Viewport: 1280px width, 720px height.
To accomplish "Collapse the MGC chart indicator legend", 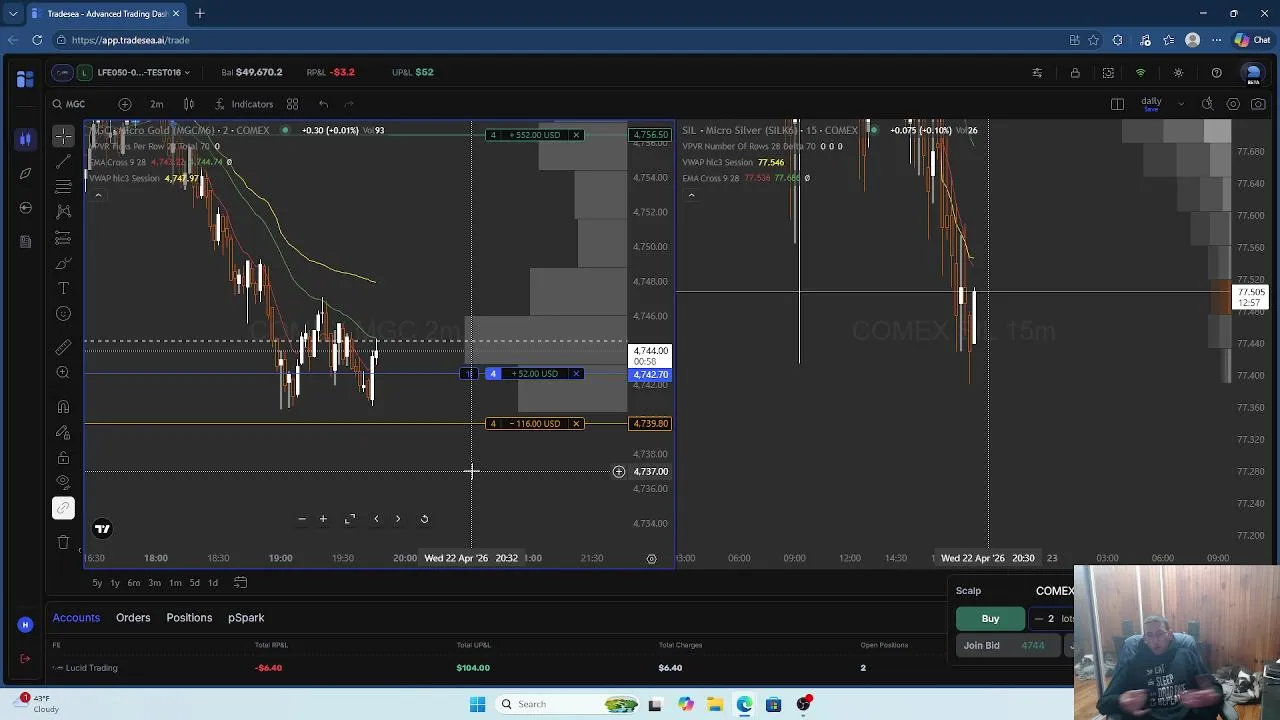I will click(98, 196).
